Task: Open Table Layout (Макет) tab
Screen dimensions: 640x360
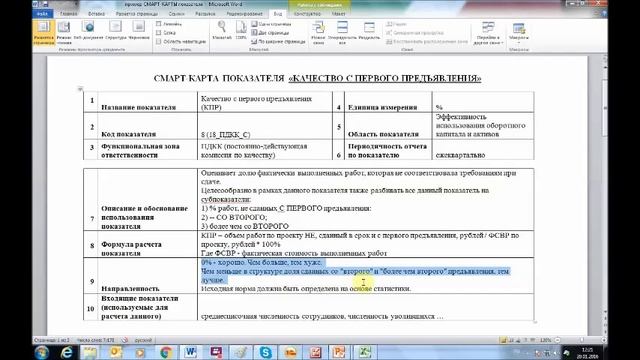Action: click(338, 14)
